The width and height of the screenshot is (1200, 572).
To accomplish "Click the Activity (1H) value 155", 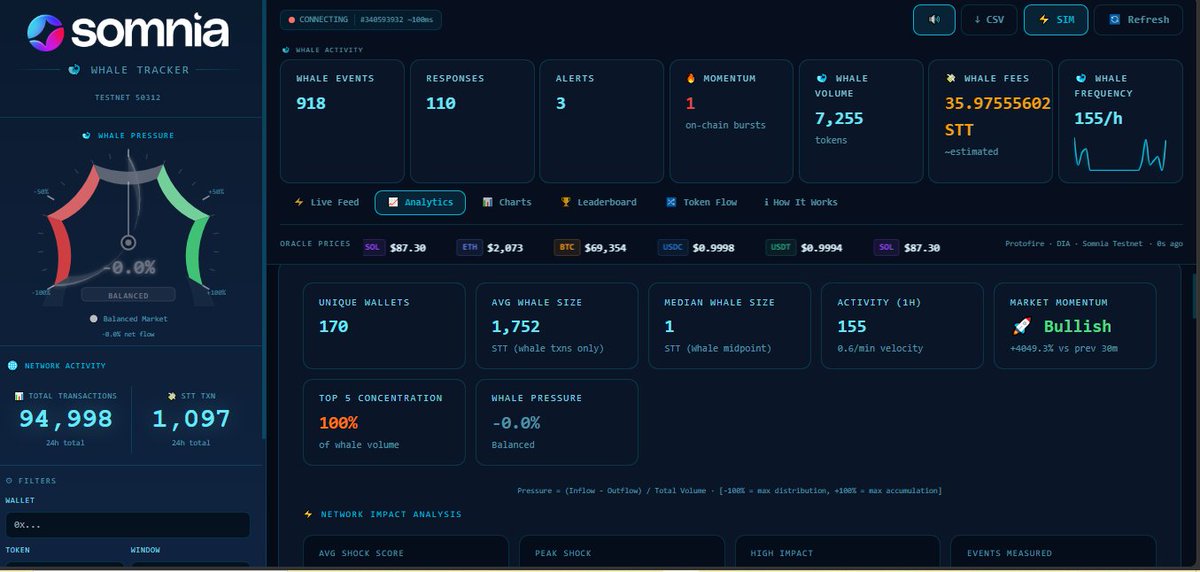I will (x=852, y=326).
